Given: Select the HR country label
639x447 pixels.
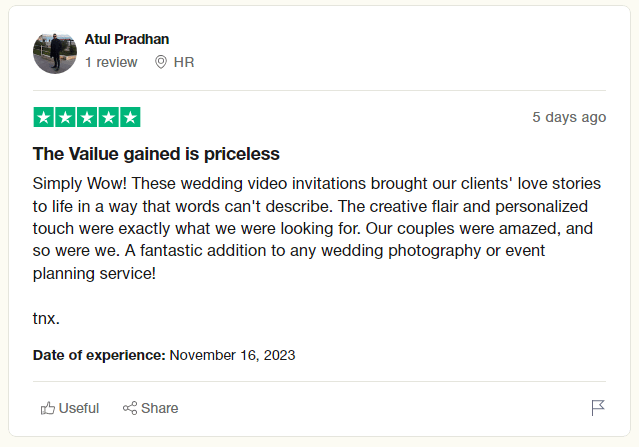Looking at the screenshot, I should point(184,62).
